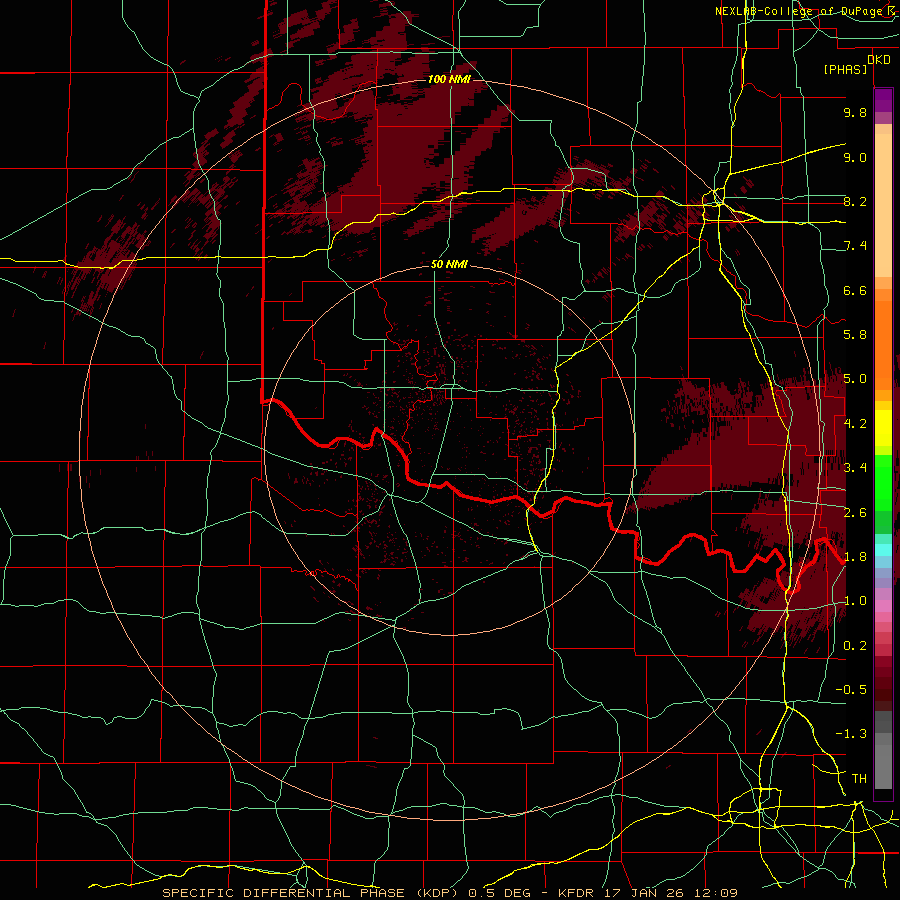The width and height of the screenshot is (900, 900).
Task: Click the 1.8 value on the color scale
Action: coord(855,557)
